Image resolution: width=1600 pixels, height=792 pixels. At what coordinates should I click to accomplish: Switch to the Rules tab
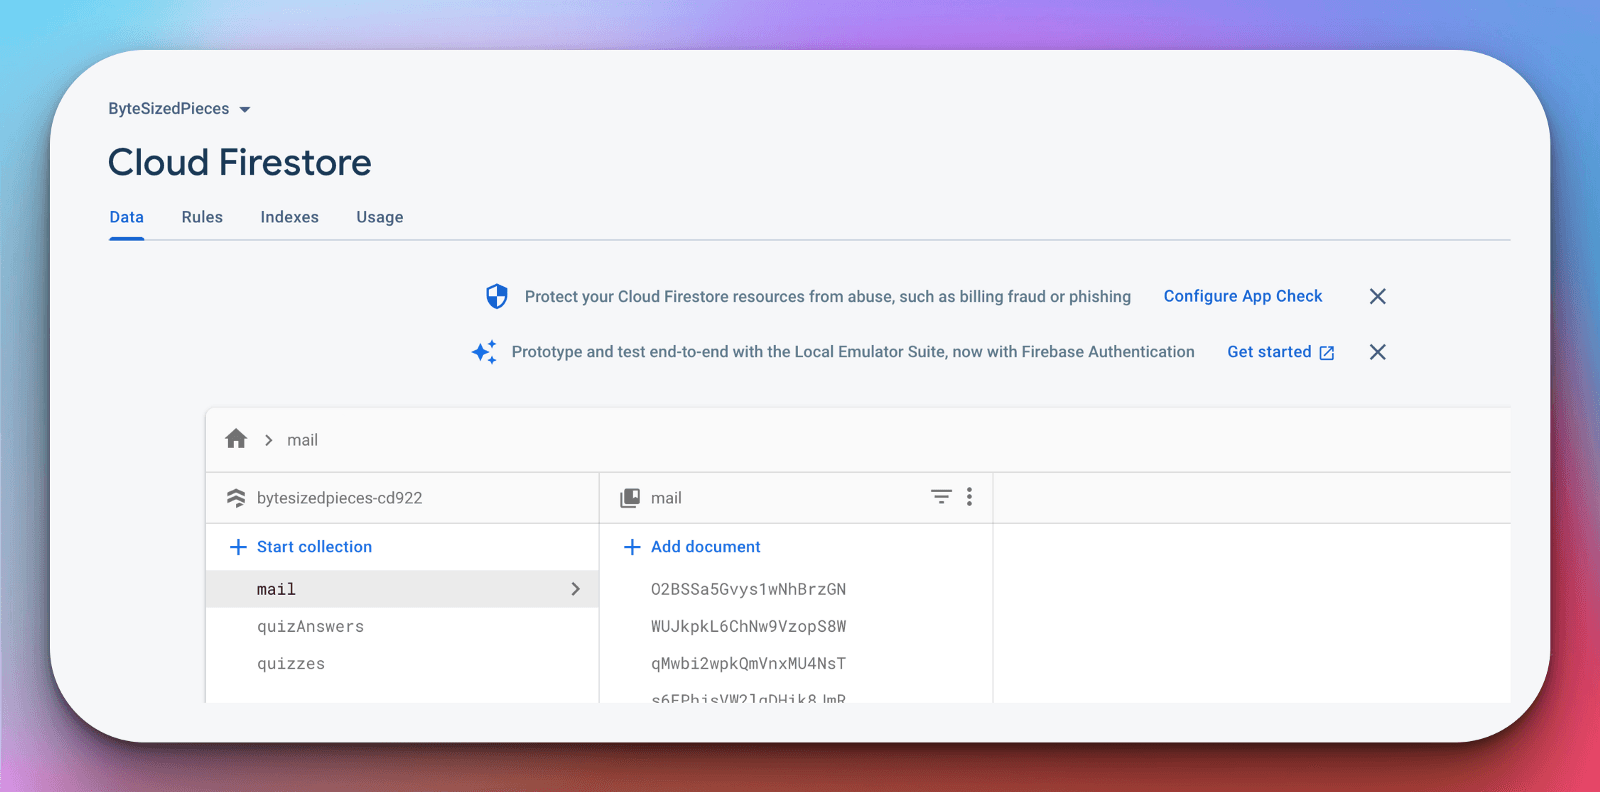point(202,217)
